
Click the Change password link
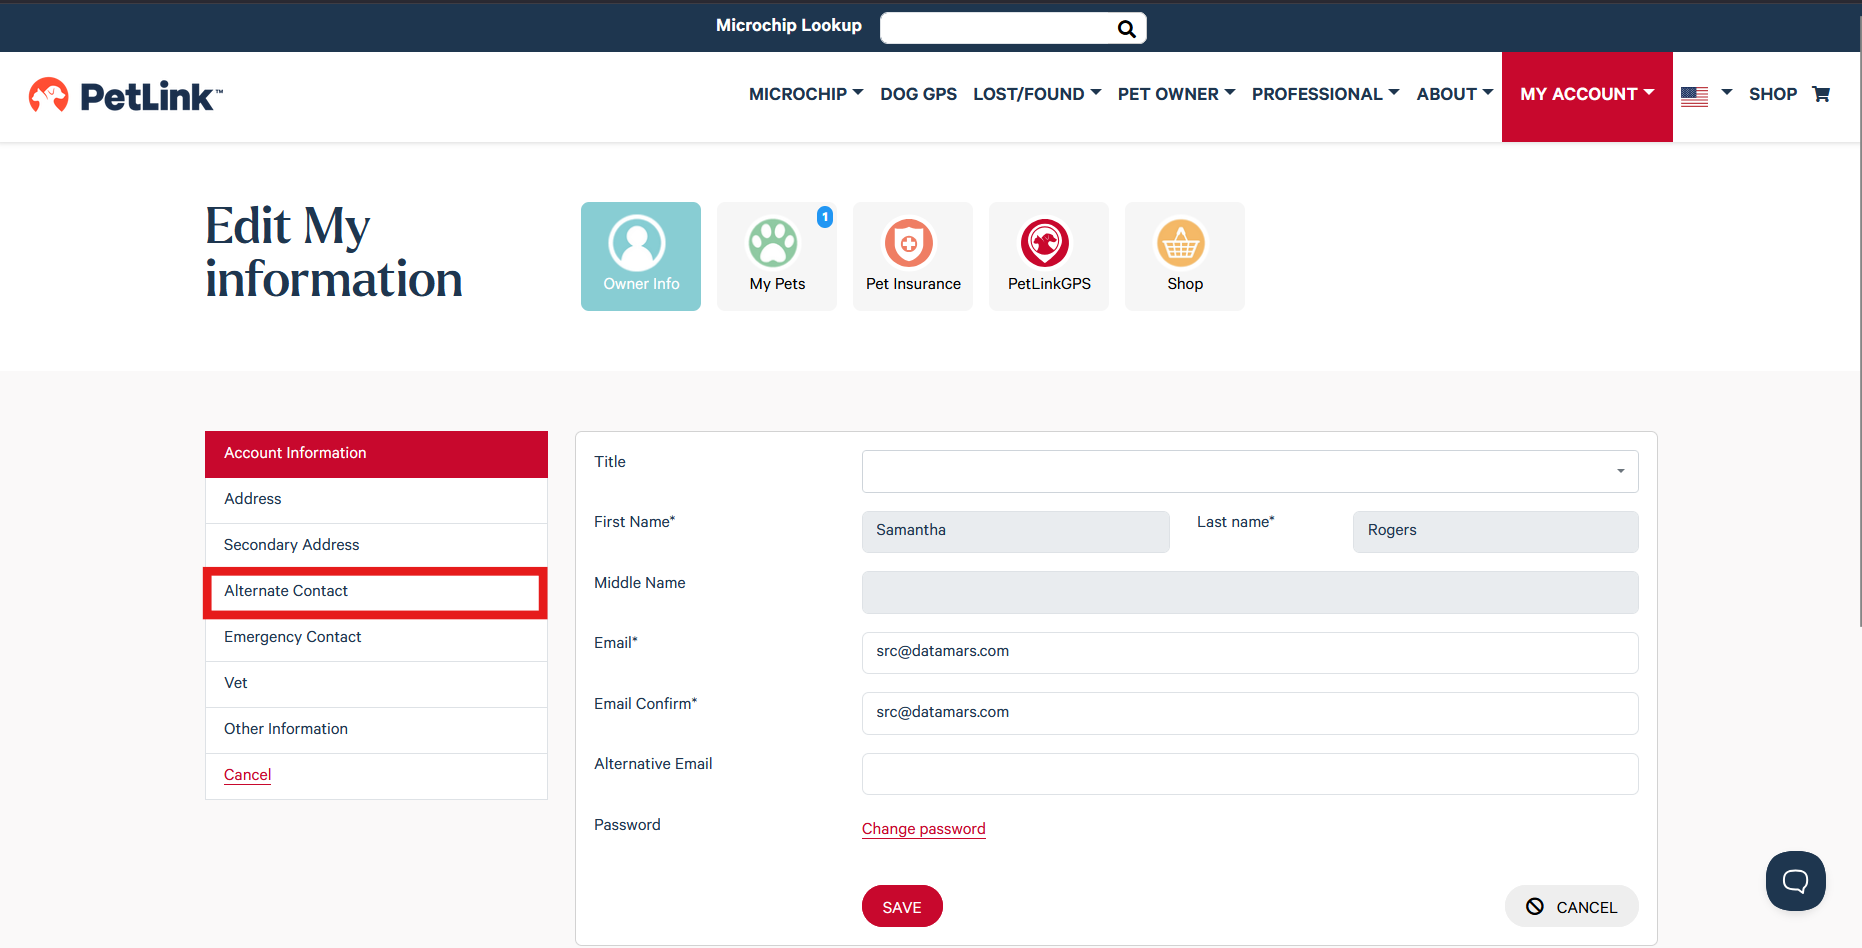[x=924, y=829]
